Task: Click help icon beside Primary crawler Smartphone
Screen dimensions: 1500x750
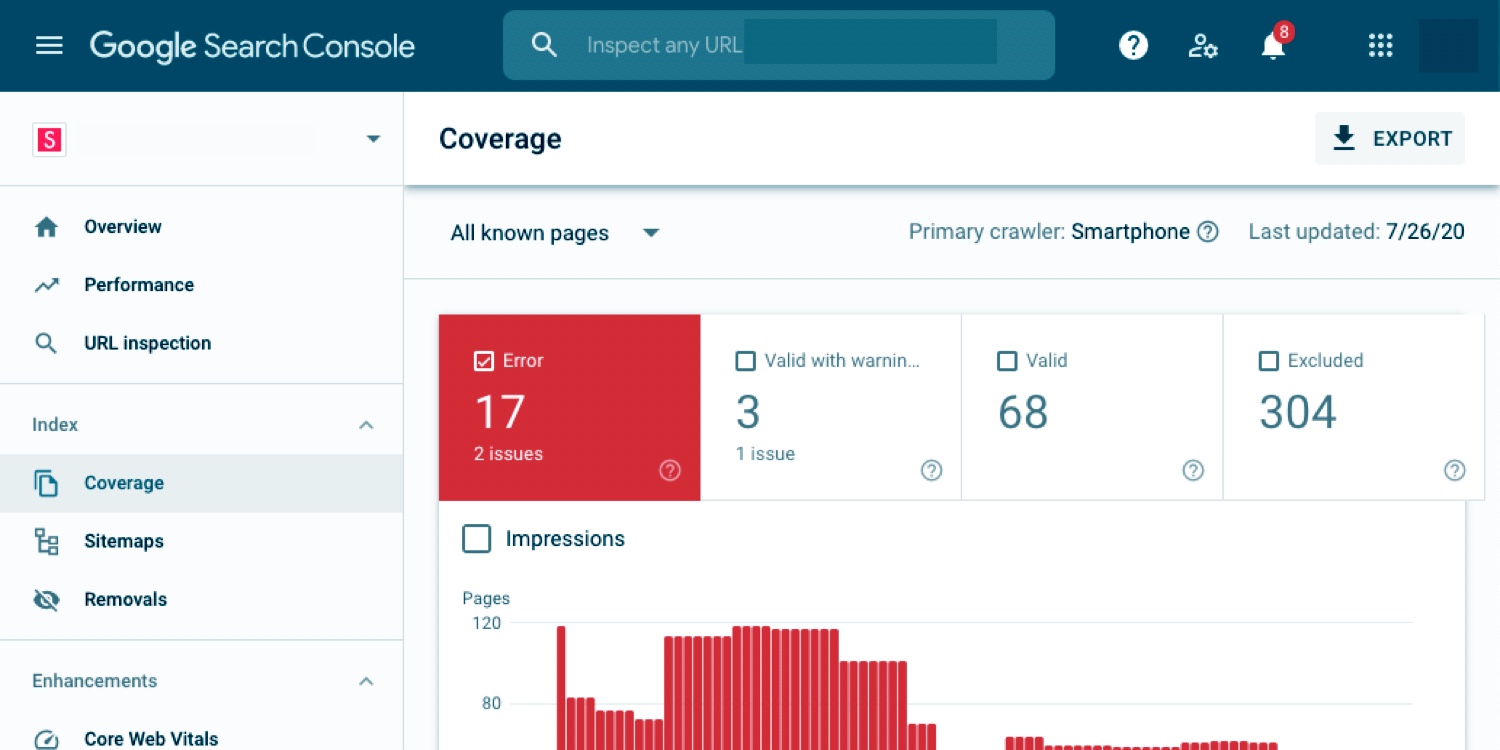Action: coord(1208,232)
